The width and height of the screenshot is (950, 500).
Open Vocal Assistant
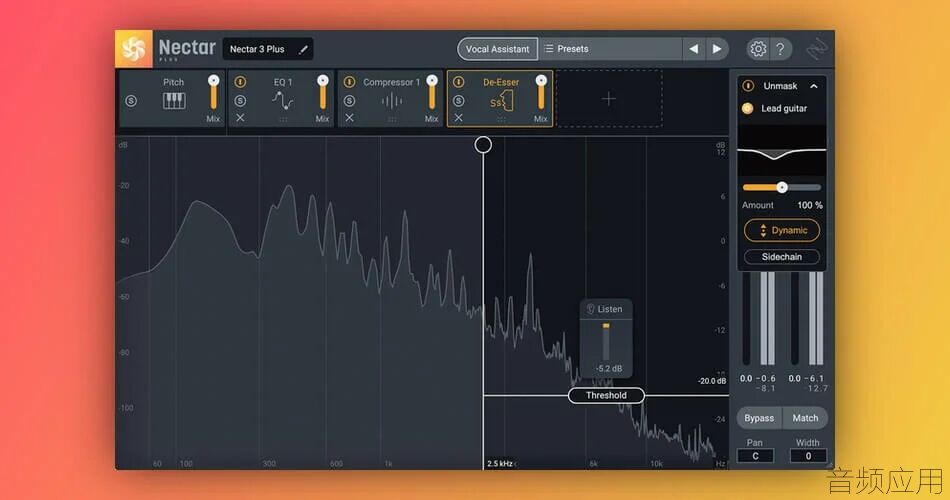(x=497, y=49)
